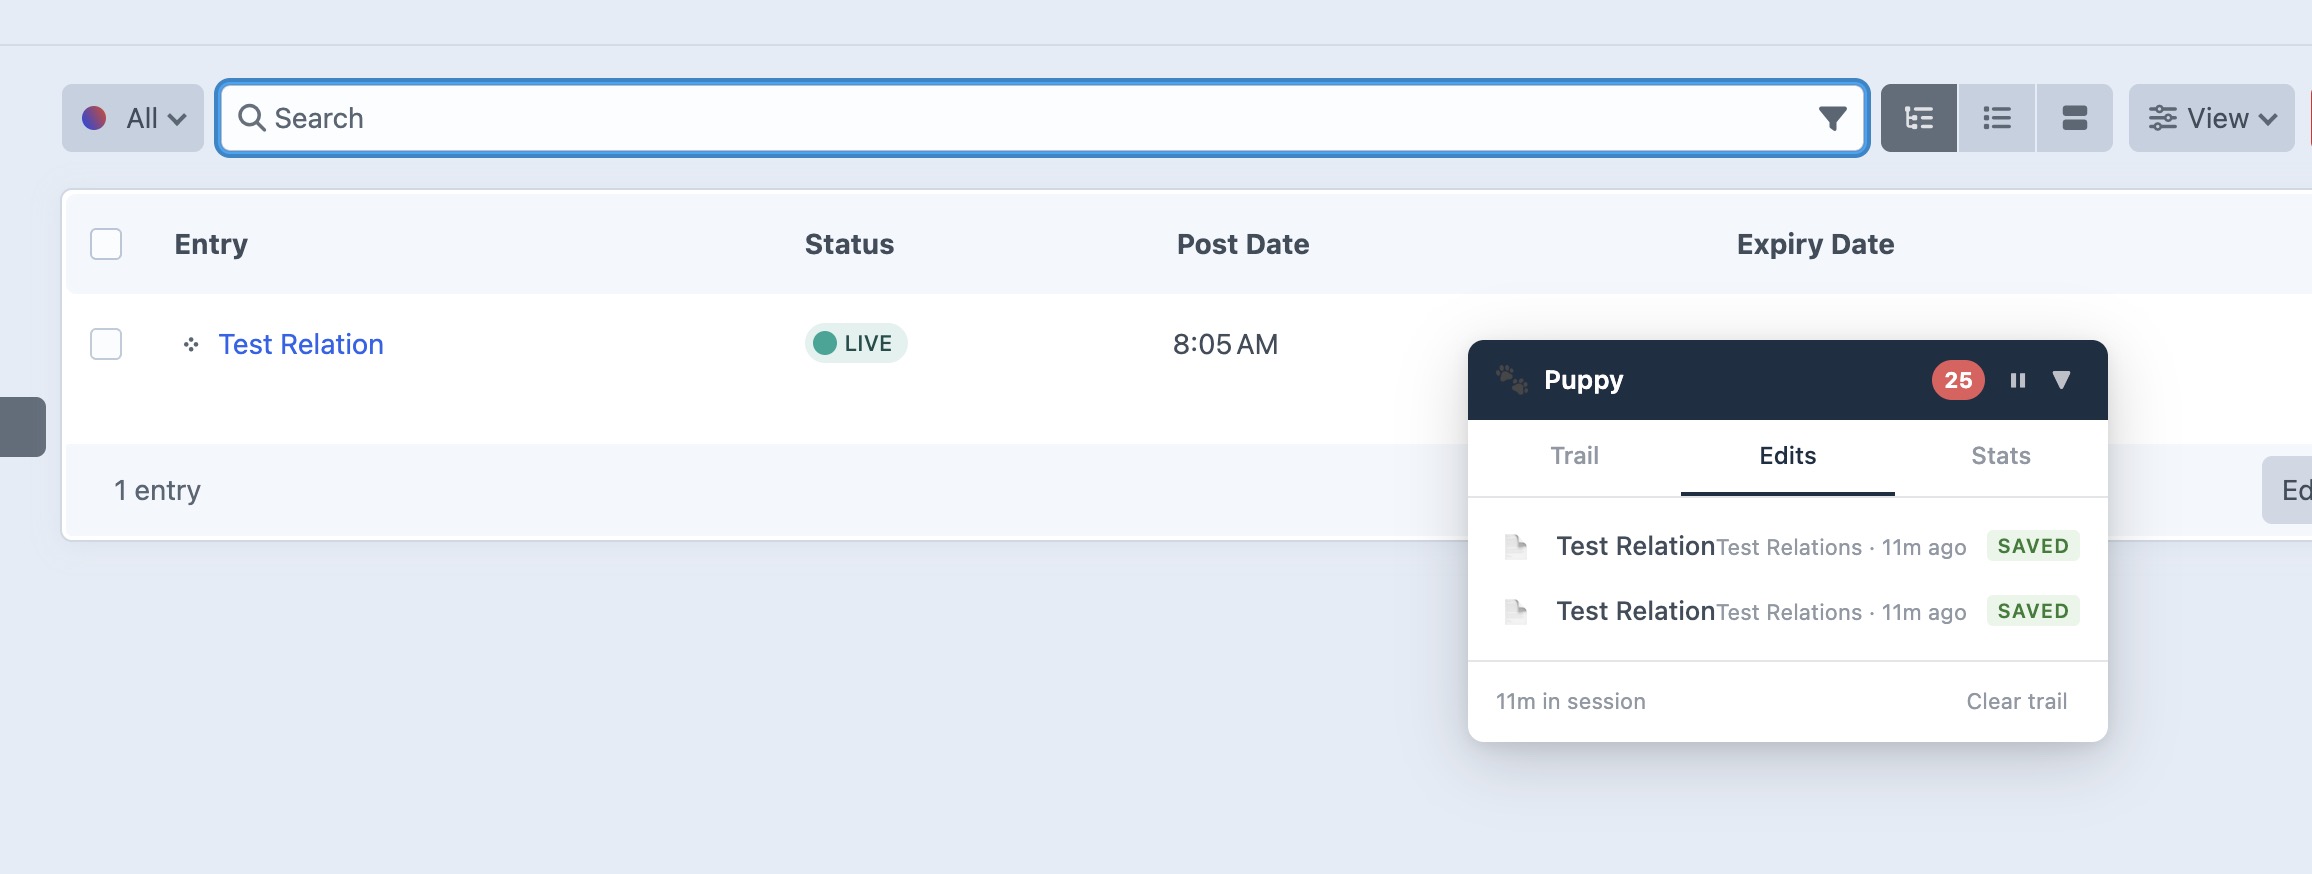Click the red 25 counter badge
2312x874 pixels.
point(1958,380)
